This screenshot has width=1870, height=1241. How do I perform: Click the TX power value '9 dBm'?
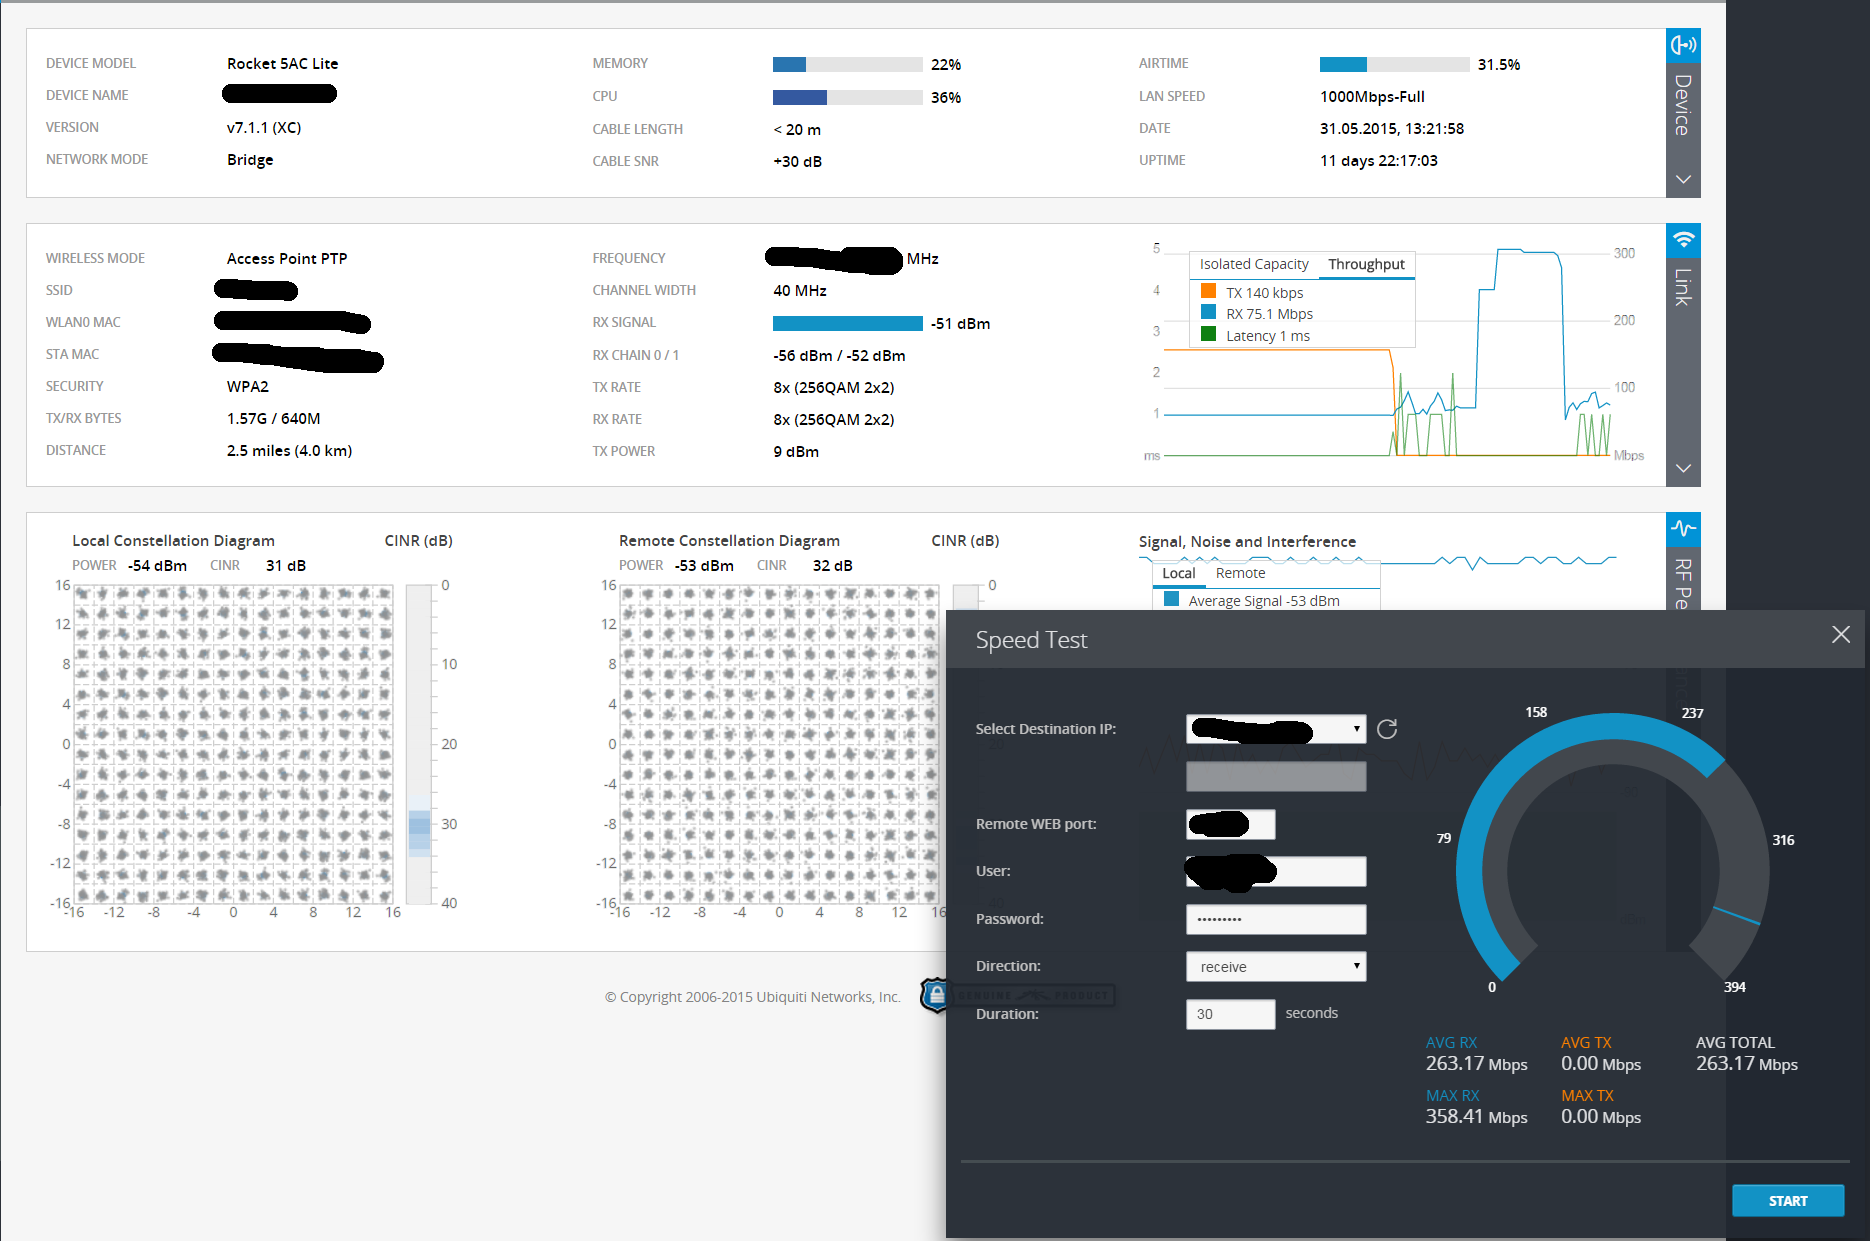796,451
